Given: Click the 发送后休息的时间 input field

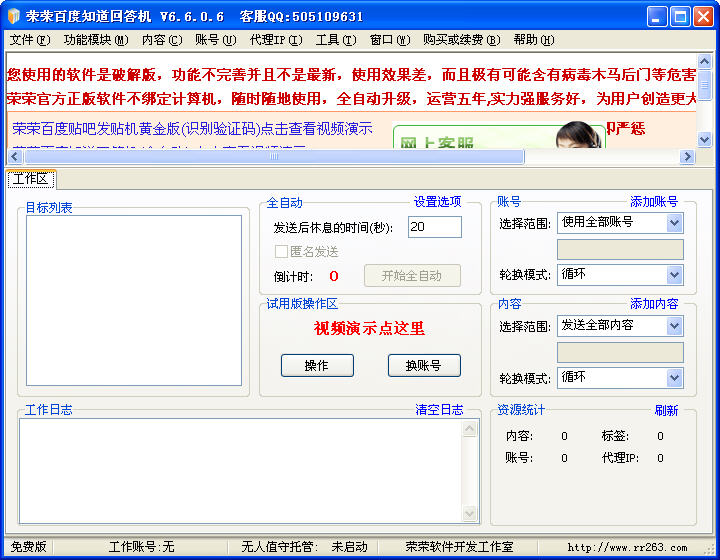Looking at the screenshot, I should click(x=434, y=227).
